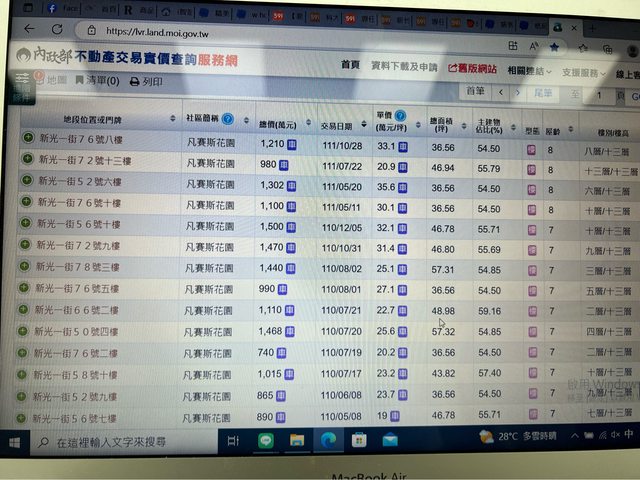640x480 pixels.
Task: Click the browser back arrow
Action: (x=28, y=30)
